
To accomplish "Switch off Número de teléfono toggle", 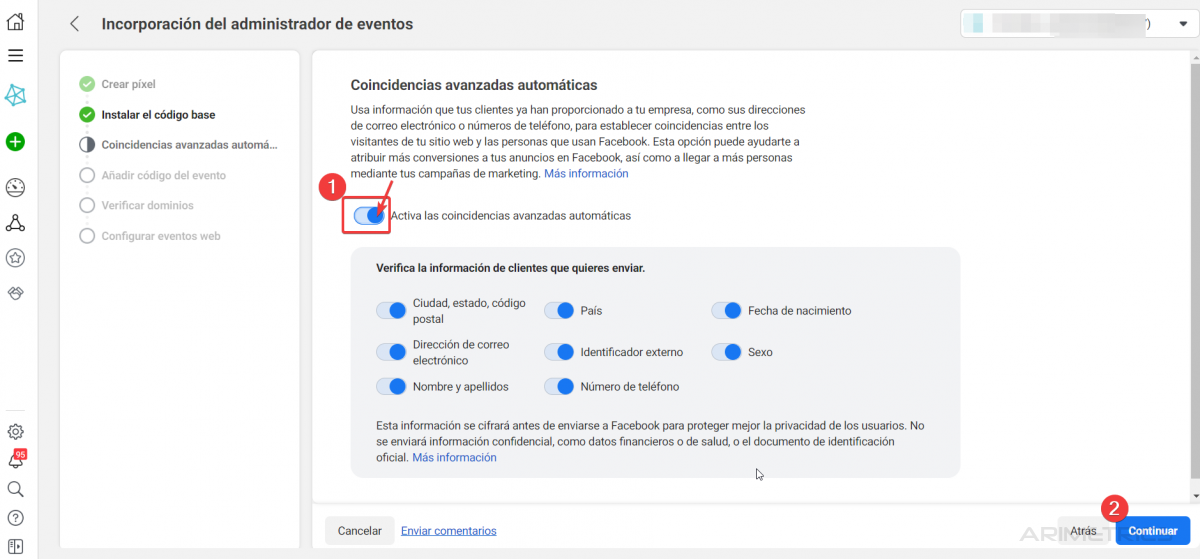I will pos(558,386).
